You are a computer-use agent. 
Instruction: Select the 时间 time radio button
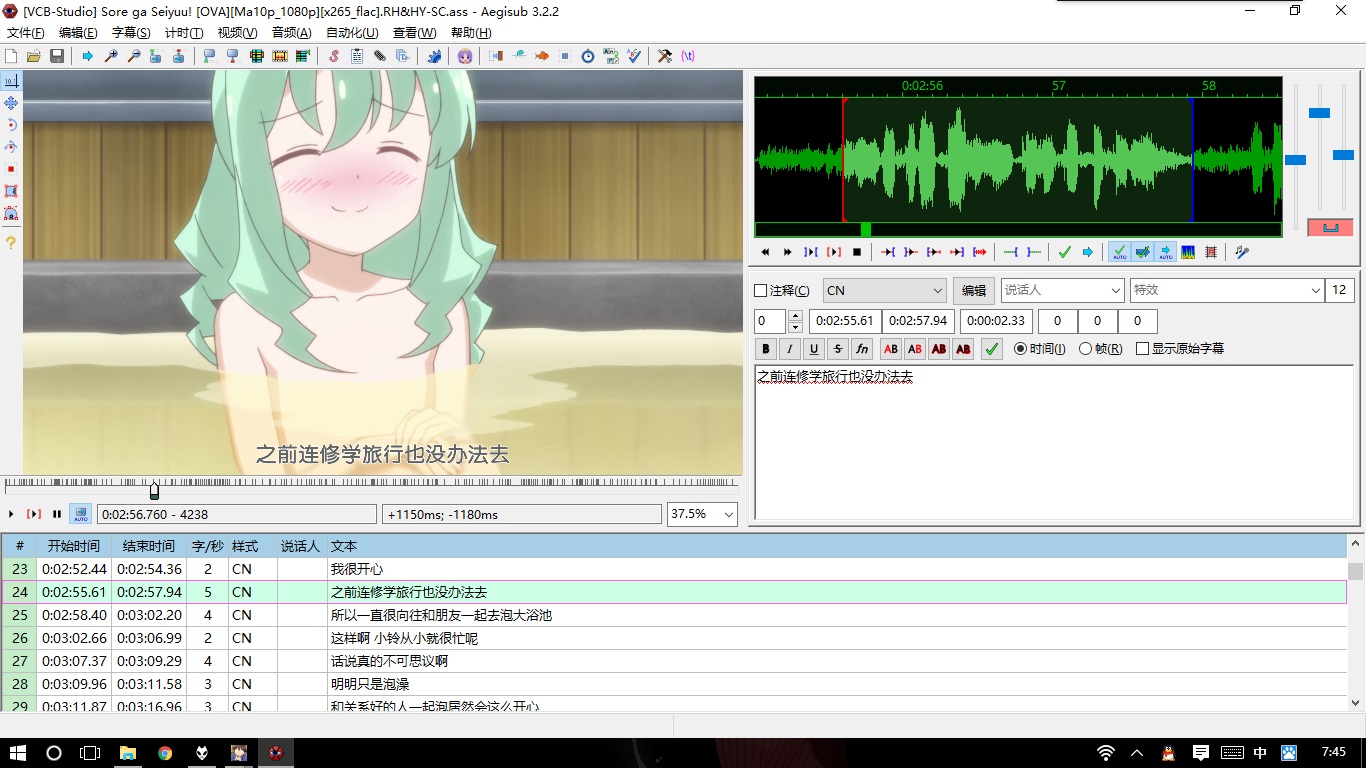[1020, 349]
